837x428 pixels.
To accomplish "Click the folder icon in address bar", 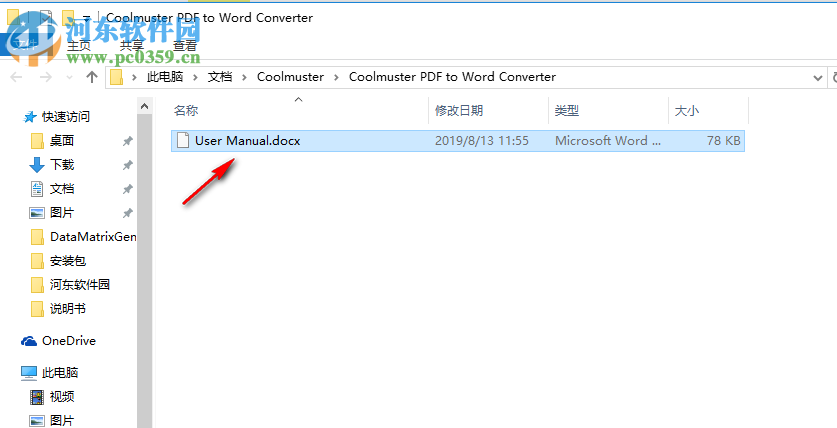I will coord(116,77).
